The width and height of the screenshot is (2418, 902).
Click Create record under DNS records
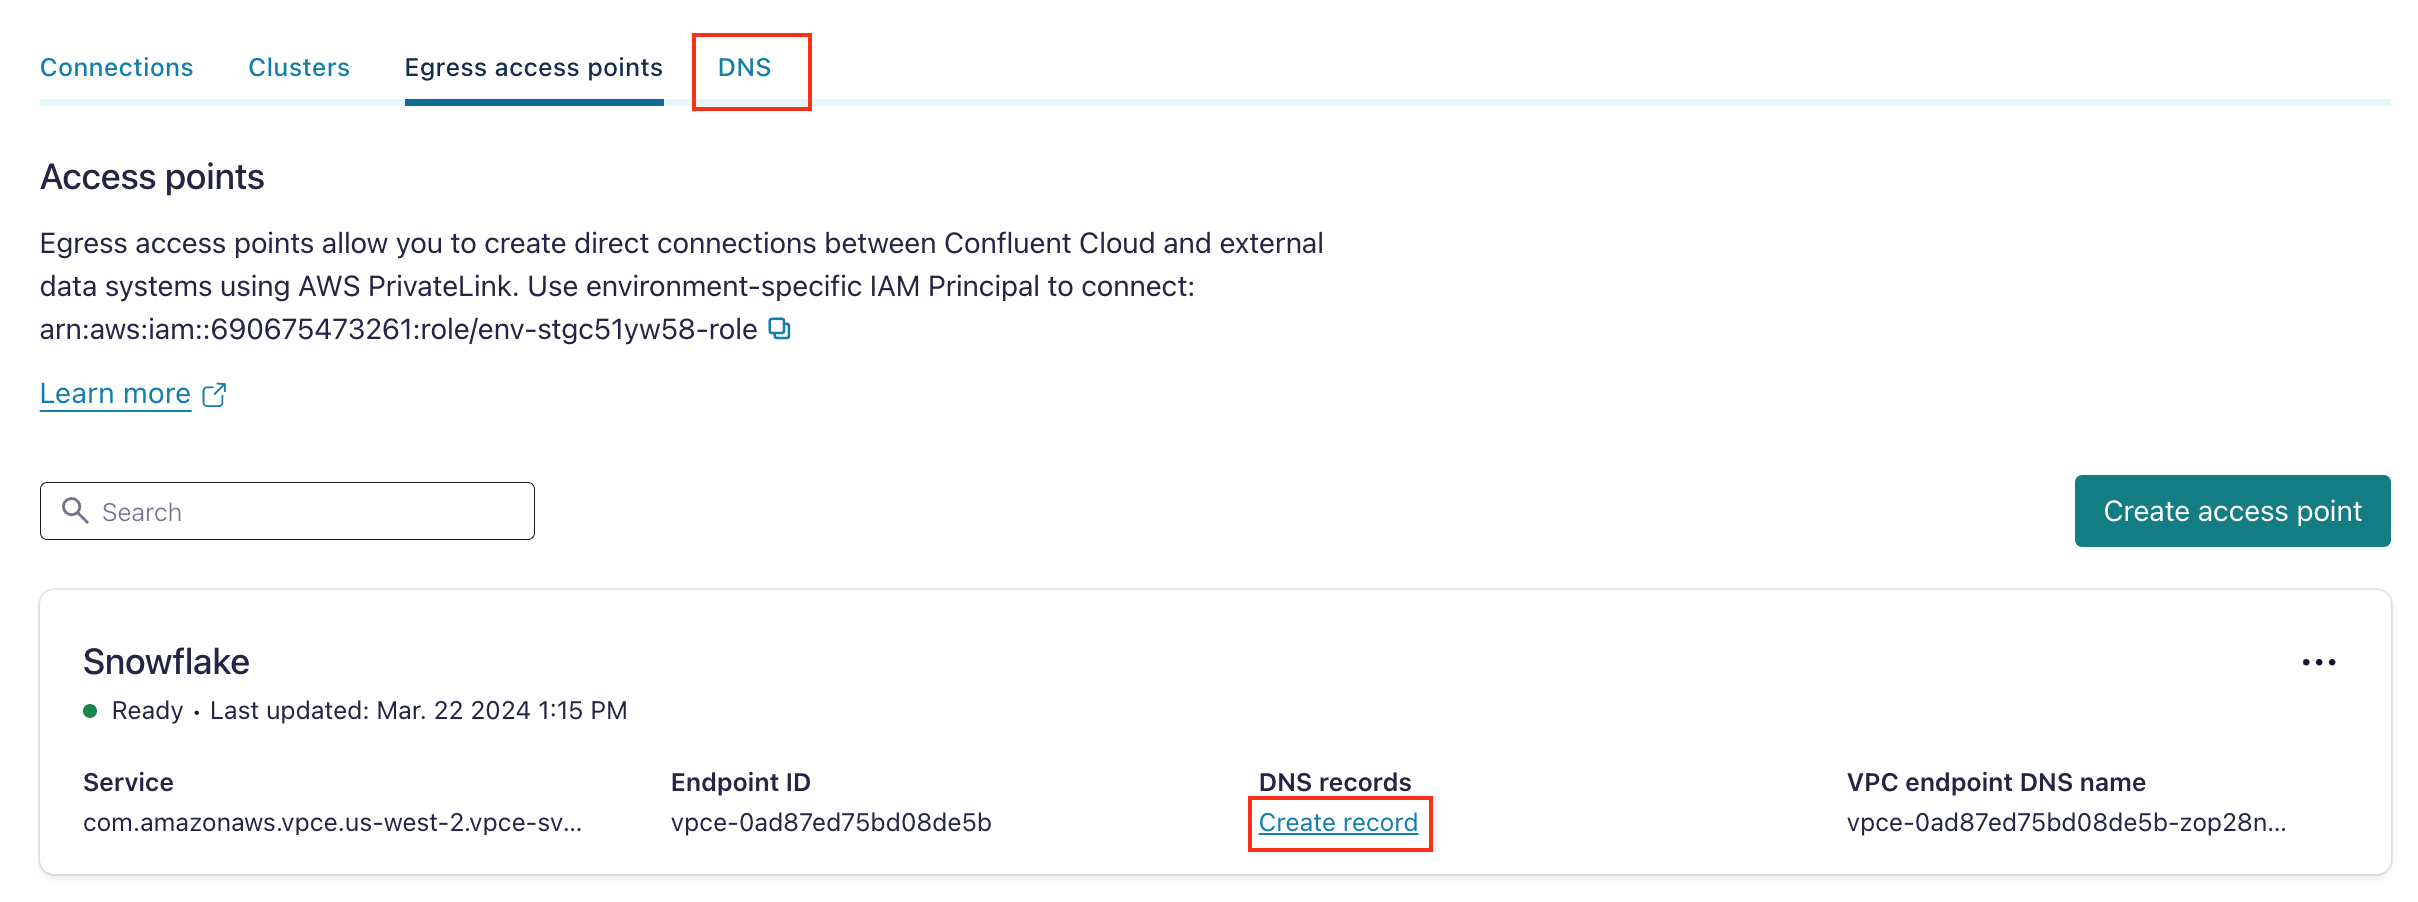[x=1339, y=822]
